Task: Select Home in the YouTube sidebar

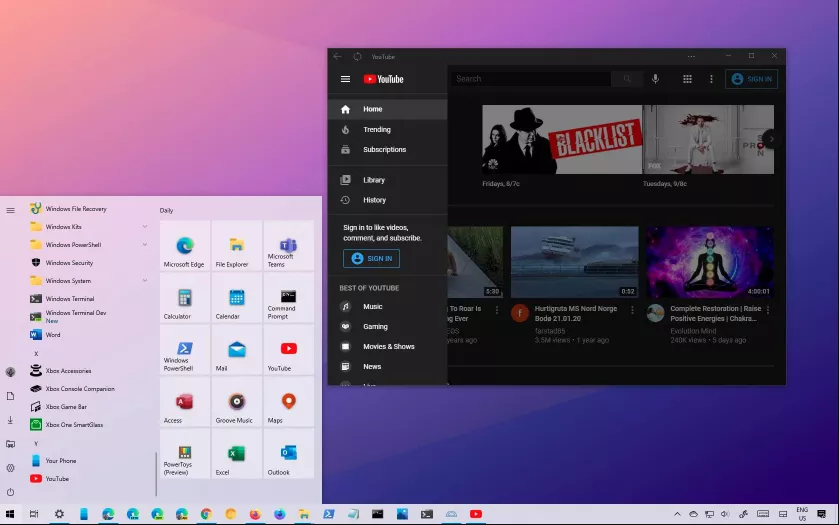Action: tap(387, 109)
